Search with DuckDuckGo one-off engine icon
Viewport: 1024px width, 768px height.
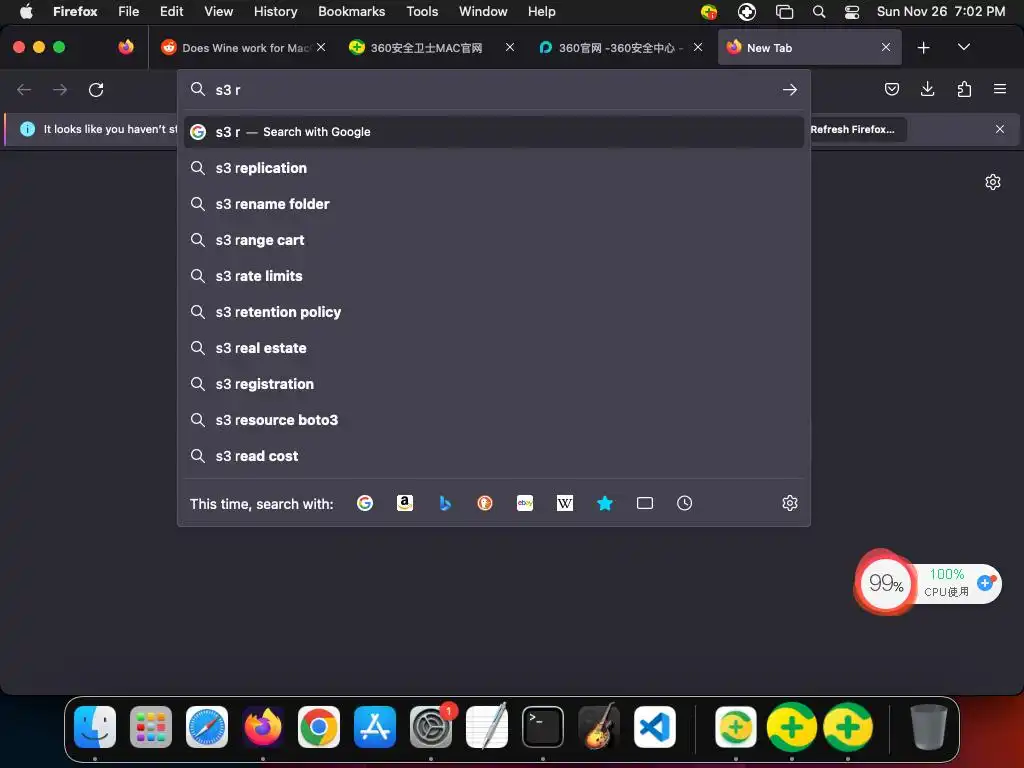pyautogui.click(x=485, y=503)
